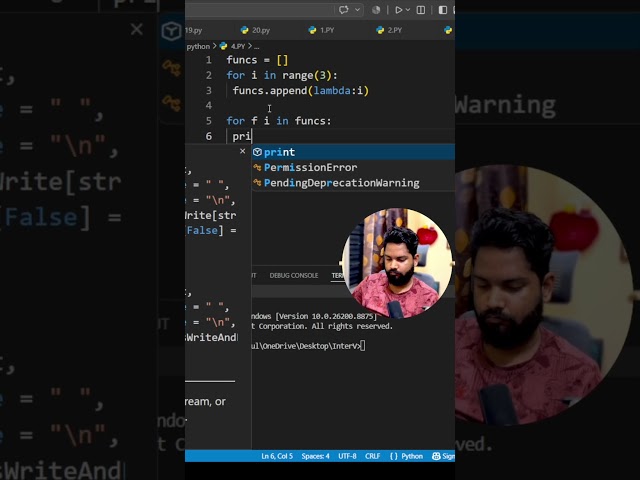Place cursor after 'pri' on line 6
The image size is (640, 480).
[x=252, y=136]
